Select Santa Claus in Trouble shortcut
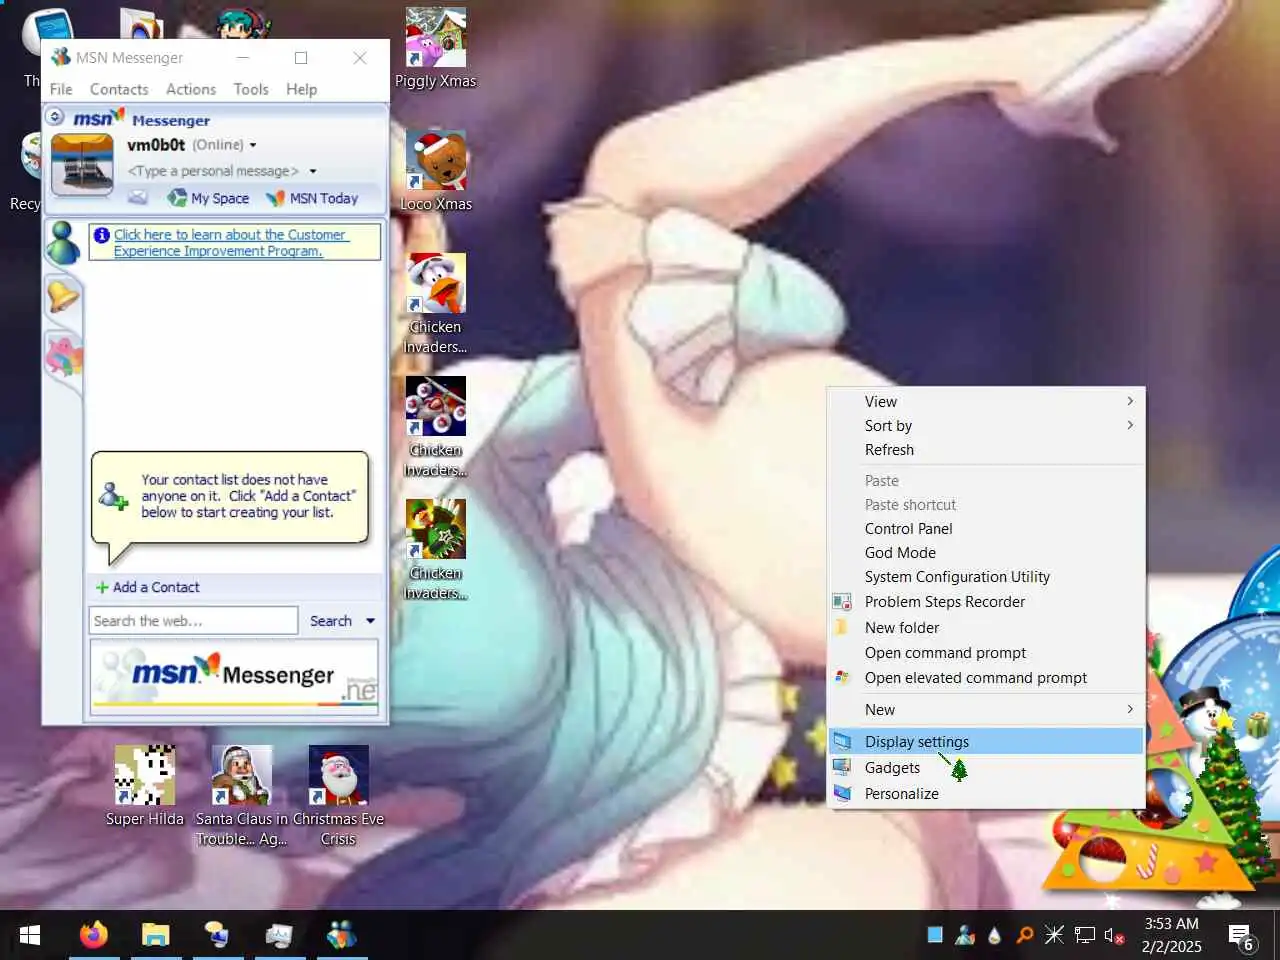The image size is (1280, 960). coord(241,796)
